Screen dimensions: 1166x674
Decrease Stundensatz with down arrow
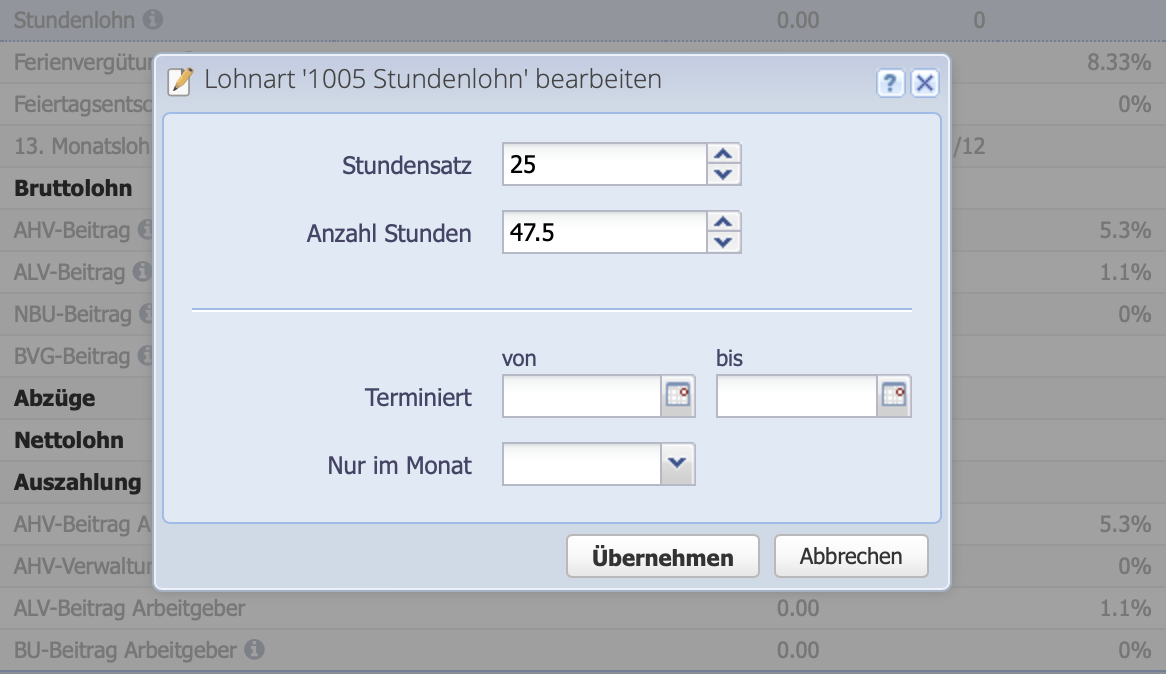point(724,174)
